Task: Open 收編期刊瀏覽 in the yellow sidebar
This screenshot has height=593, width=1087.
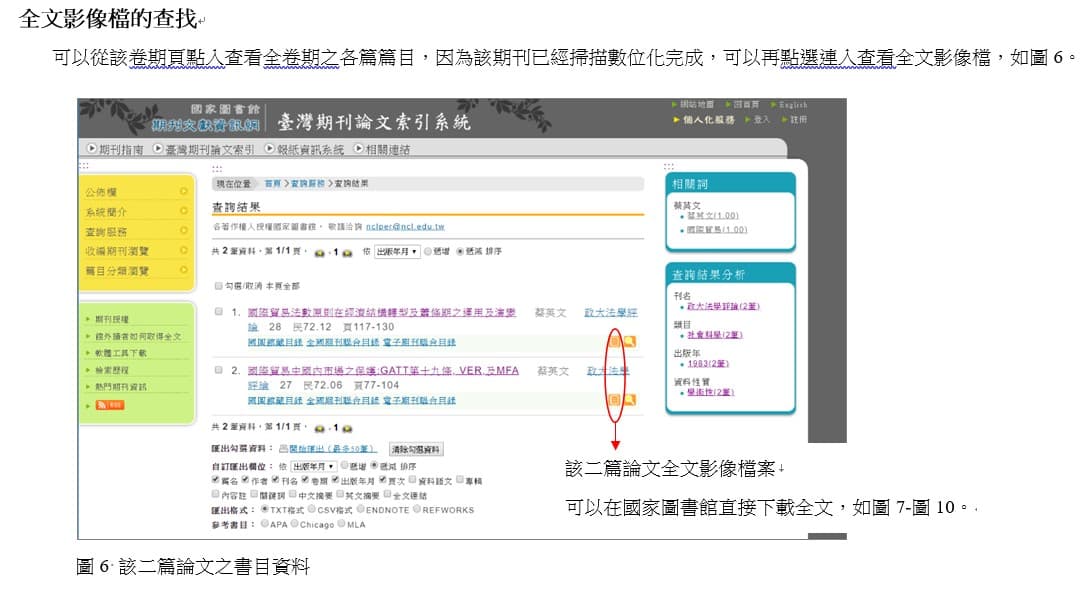Action: coord(116,250)
